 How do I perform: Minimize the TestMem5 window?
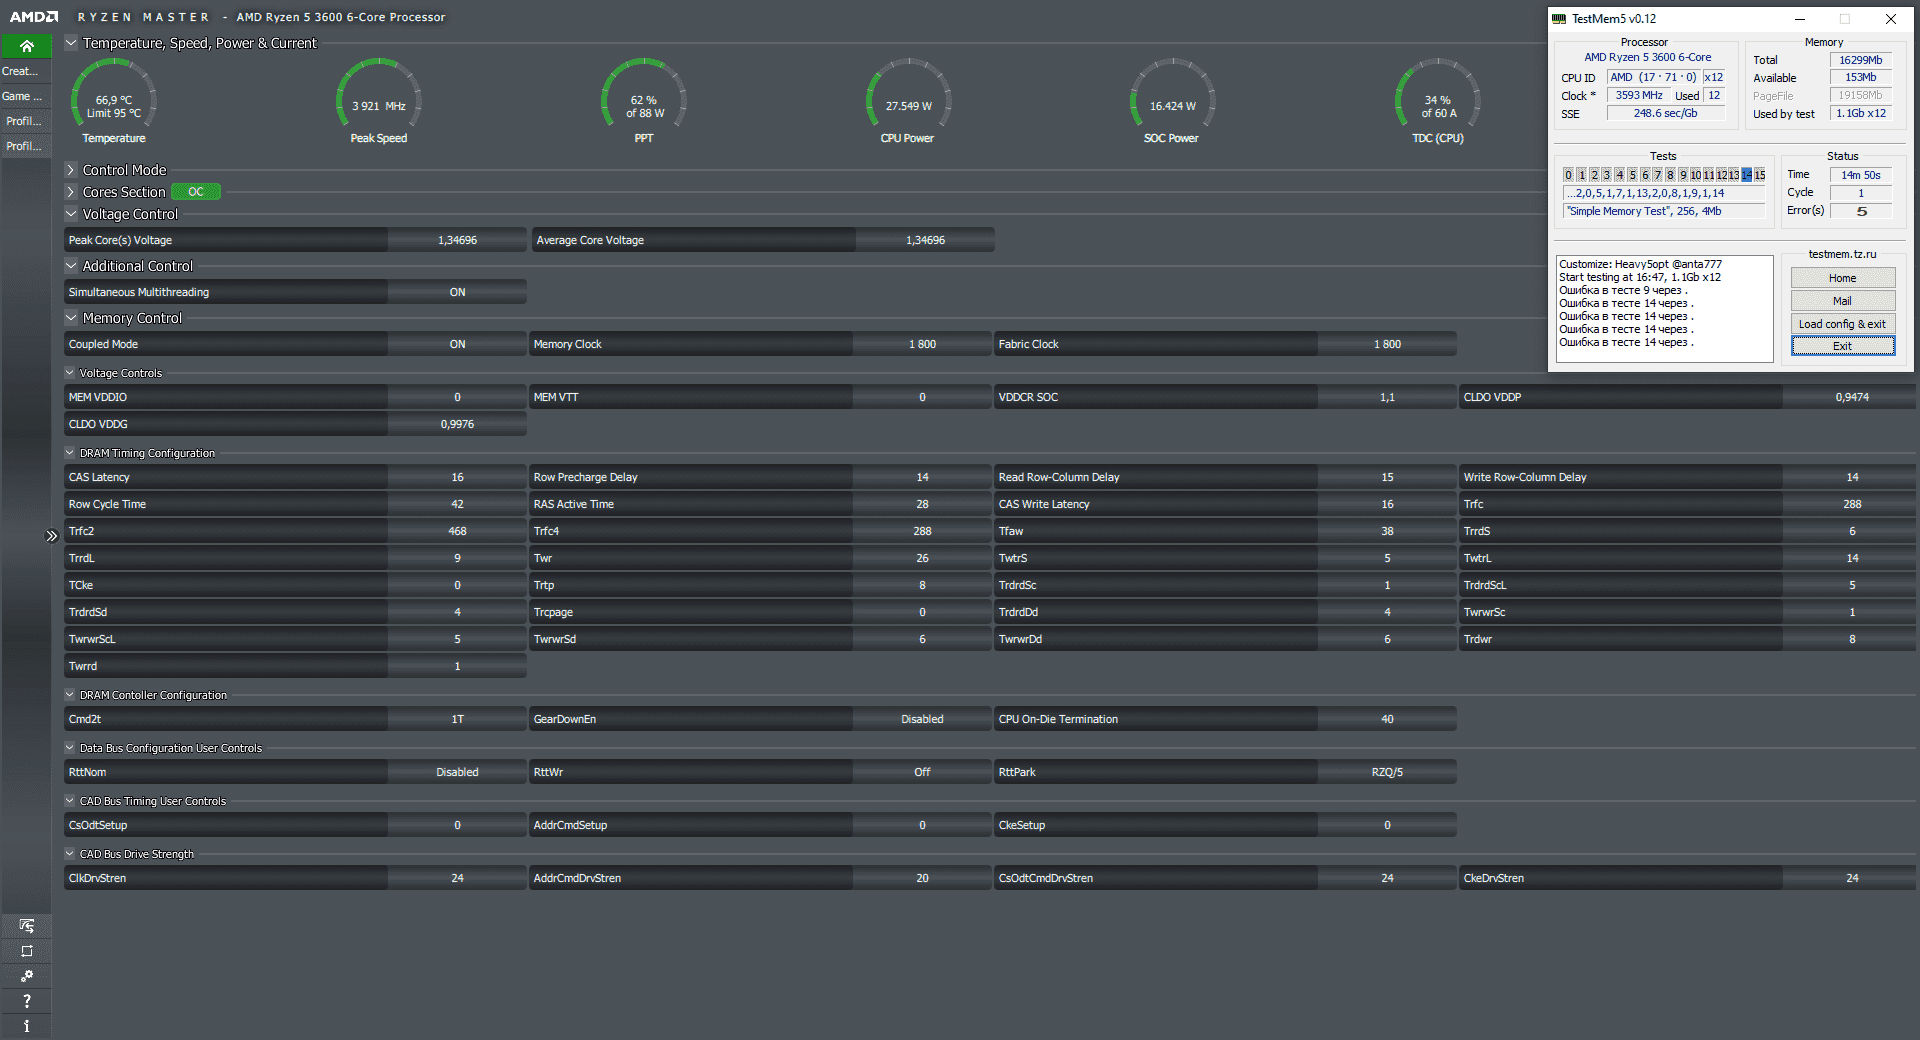click(x=1799, y=19)
